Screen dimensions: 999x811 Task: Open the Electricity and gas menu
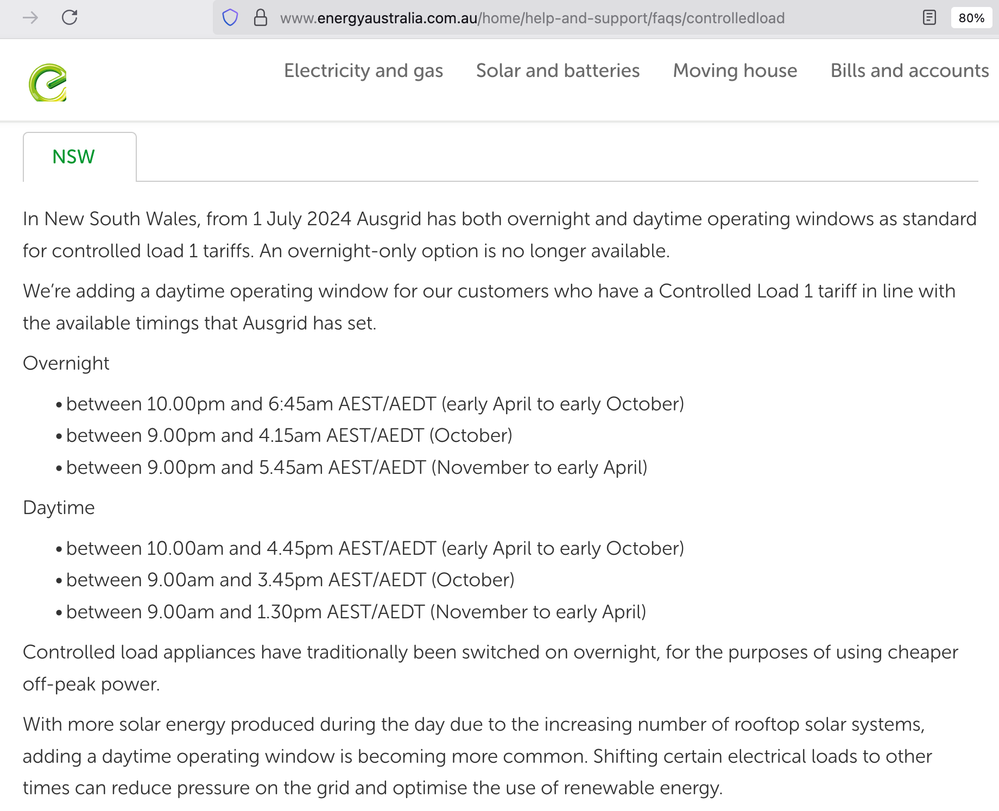coord(363,70)
